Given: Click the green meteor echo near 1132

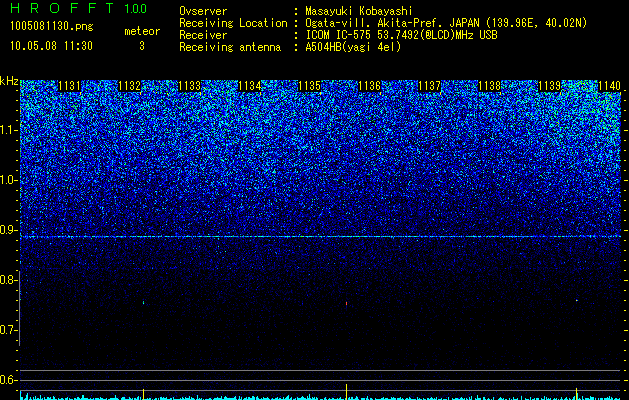Looking at the screenshot, I should click(x=143, y=303).
